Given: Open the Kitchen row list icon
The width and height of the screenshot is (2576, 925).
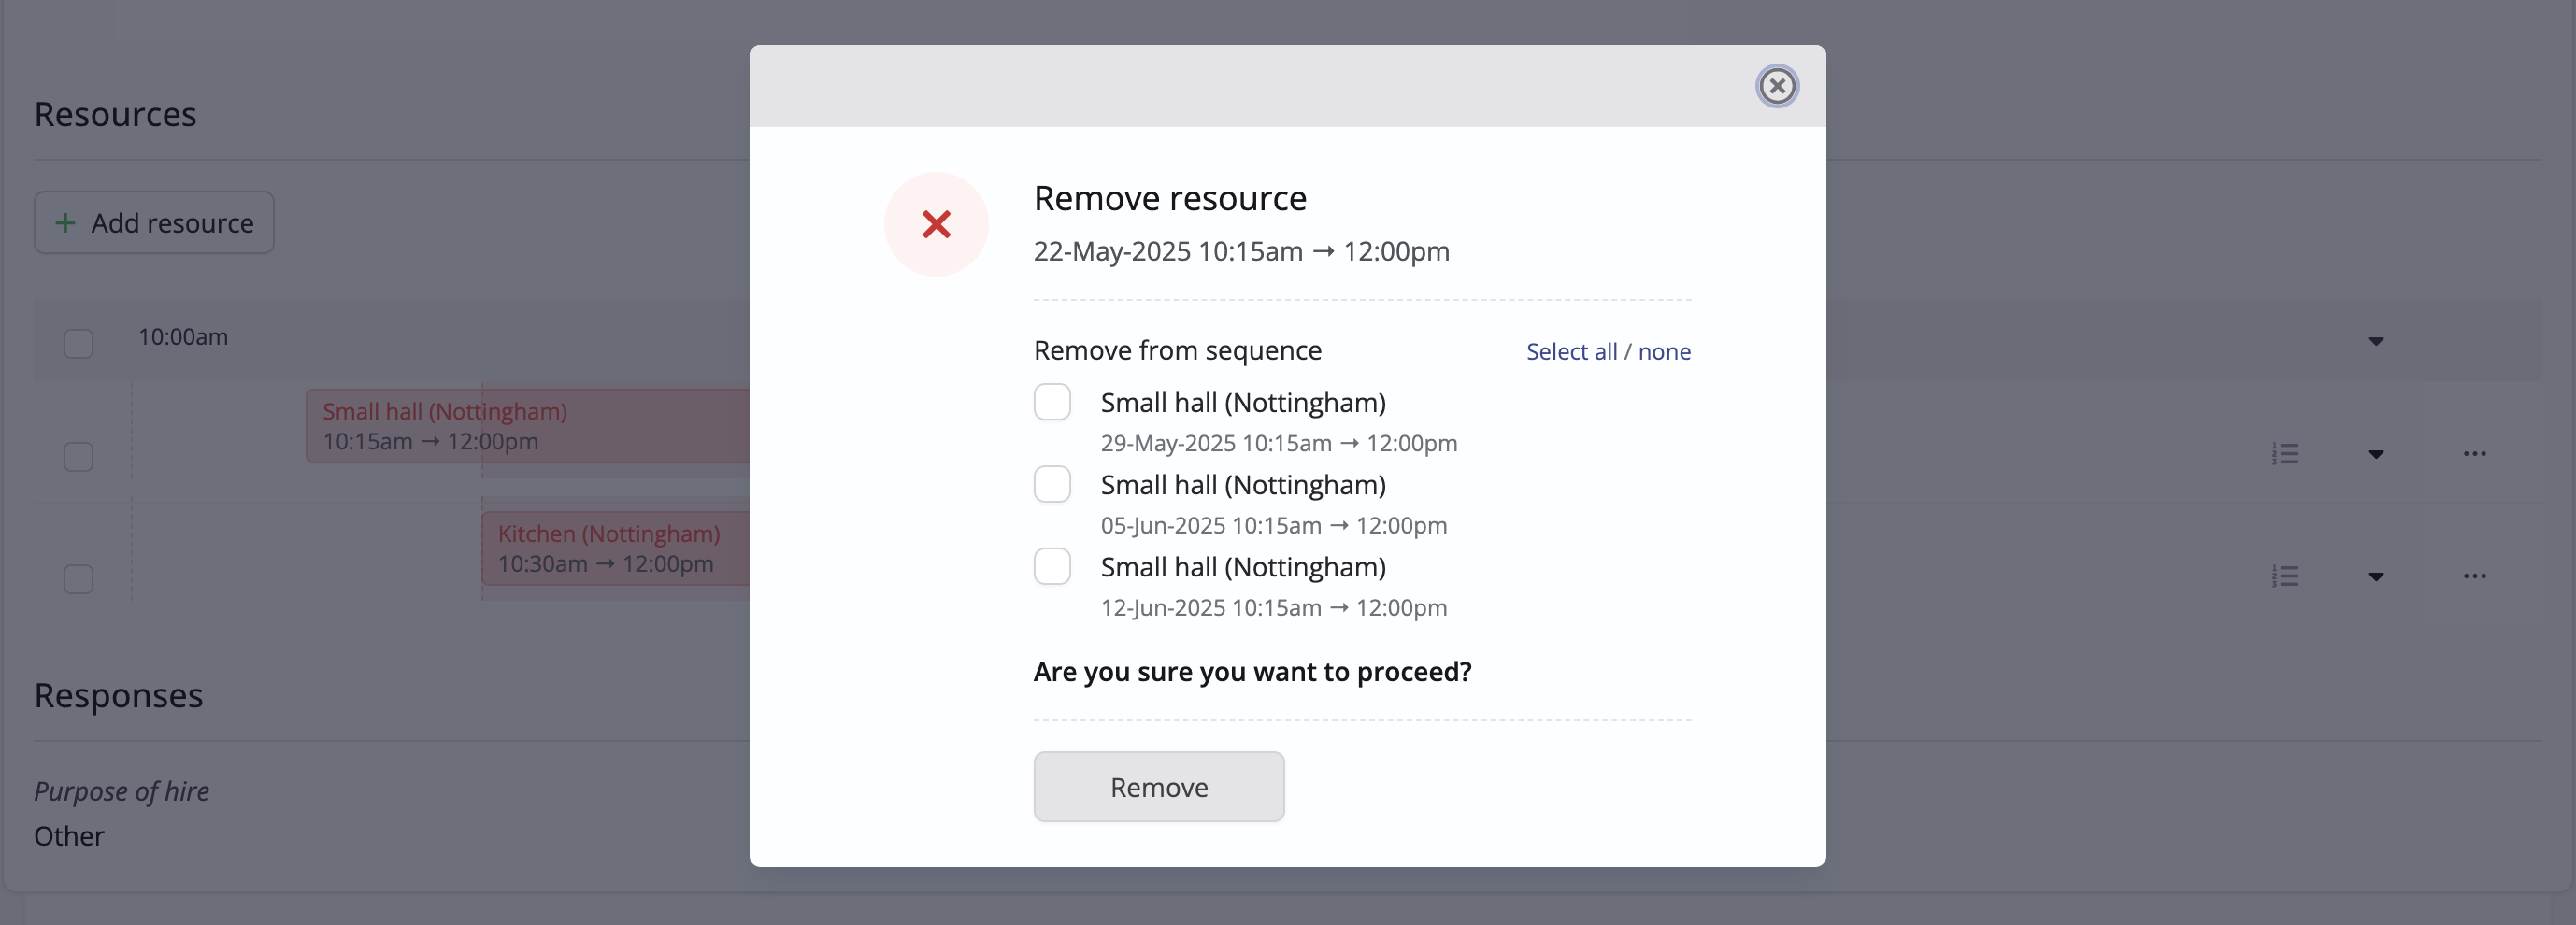Looking at the screenshot, I should 2284,576.
